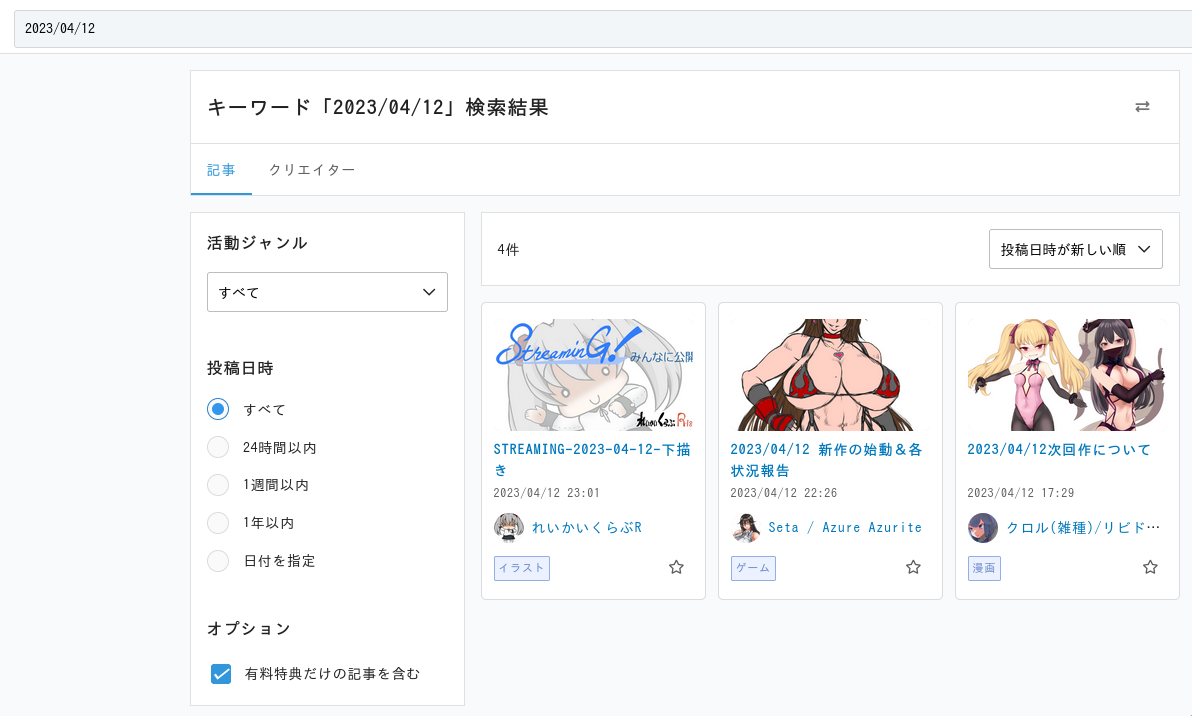The image size is (1192, 716).
Task: Click the 2023/04/12 22:26 timestamp
Action: pos(784,493)
